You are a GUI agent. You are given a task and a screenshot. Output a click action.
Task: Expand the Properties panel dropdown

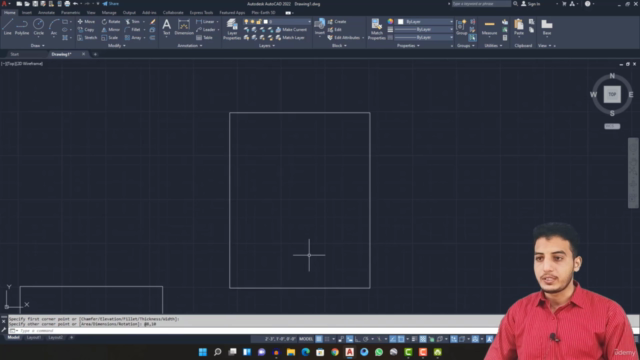point(408,46)
